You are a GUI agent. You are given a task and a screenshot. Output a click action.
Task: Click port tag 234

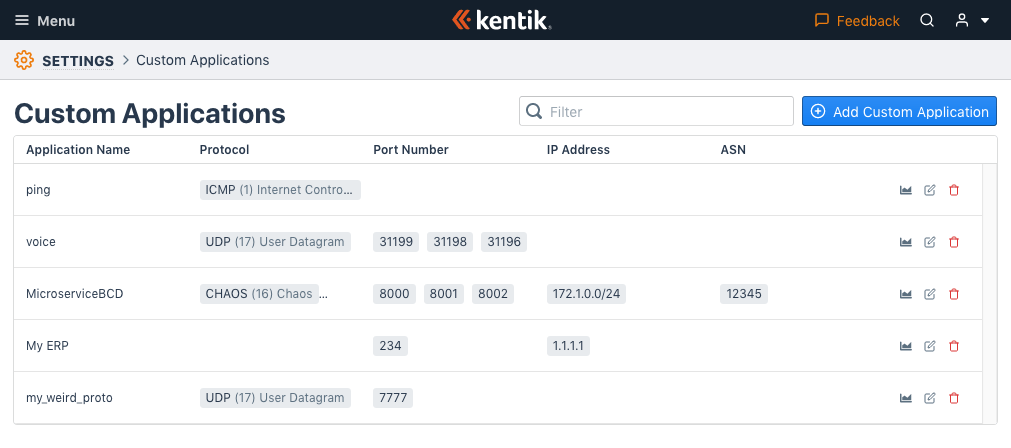click(391, 346)
